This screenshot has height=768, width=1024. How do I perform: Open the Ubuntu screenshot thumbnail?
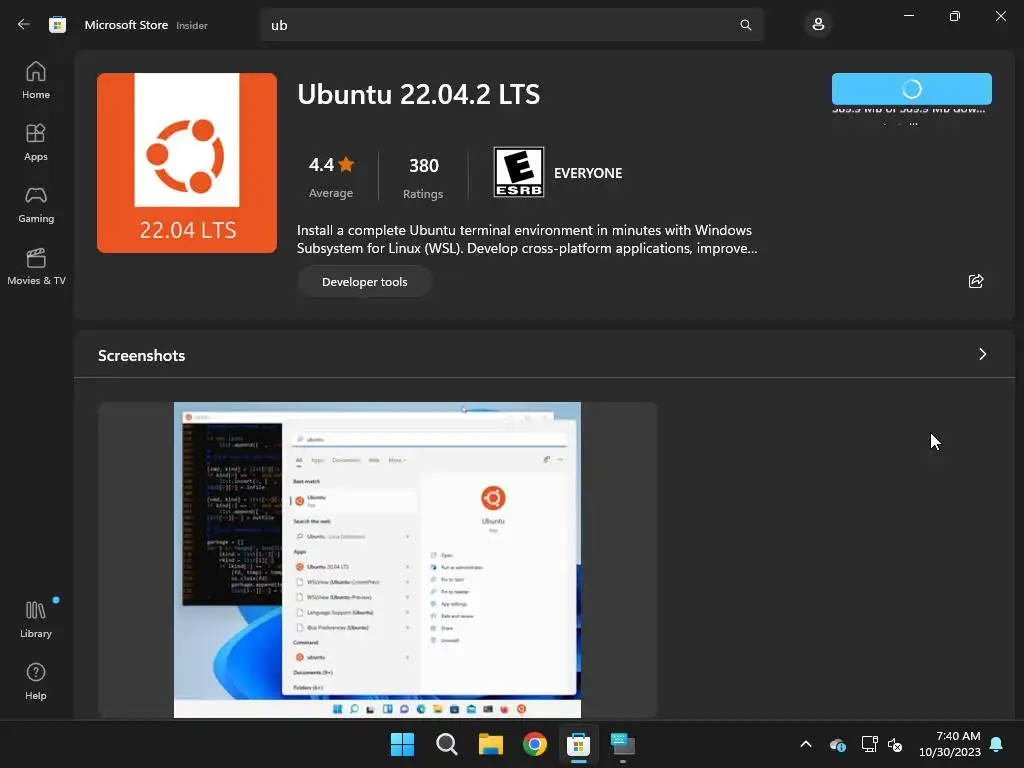tap(377, 560)
